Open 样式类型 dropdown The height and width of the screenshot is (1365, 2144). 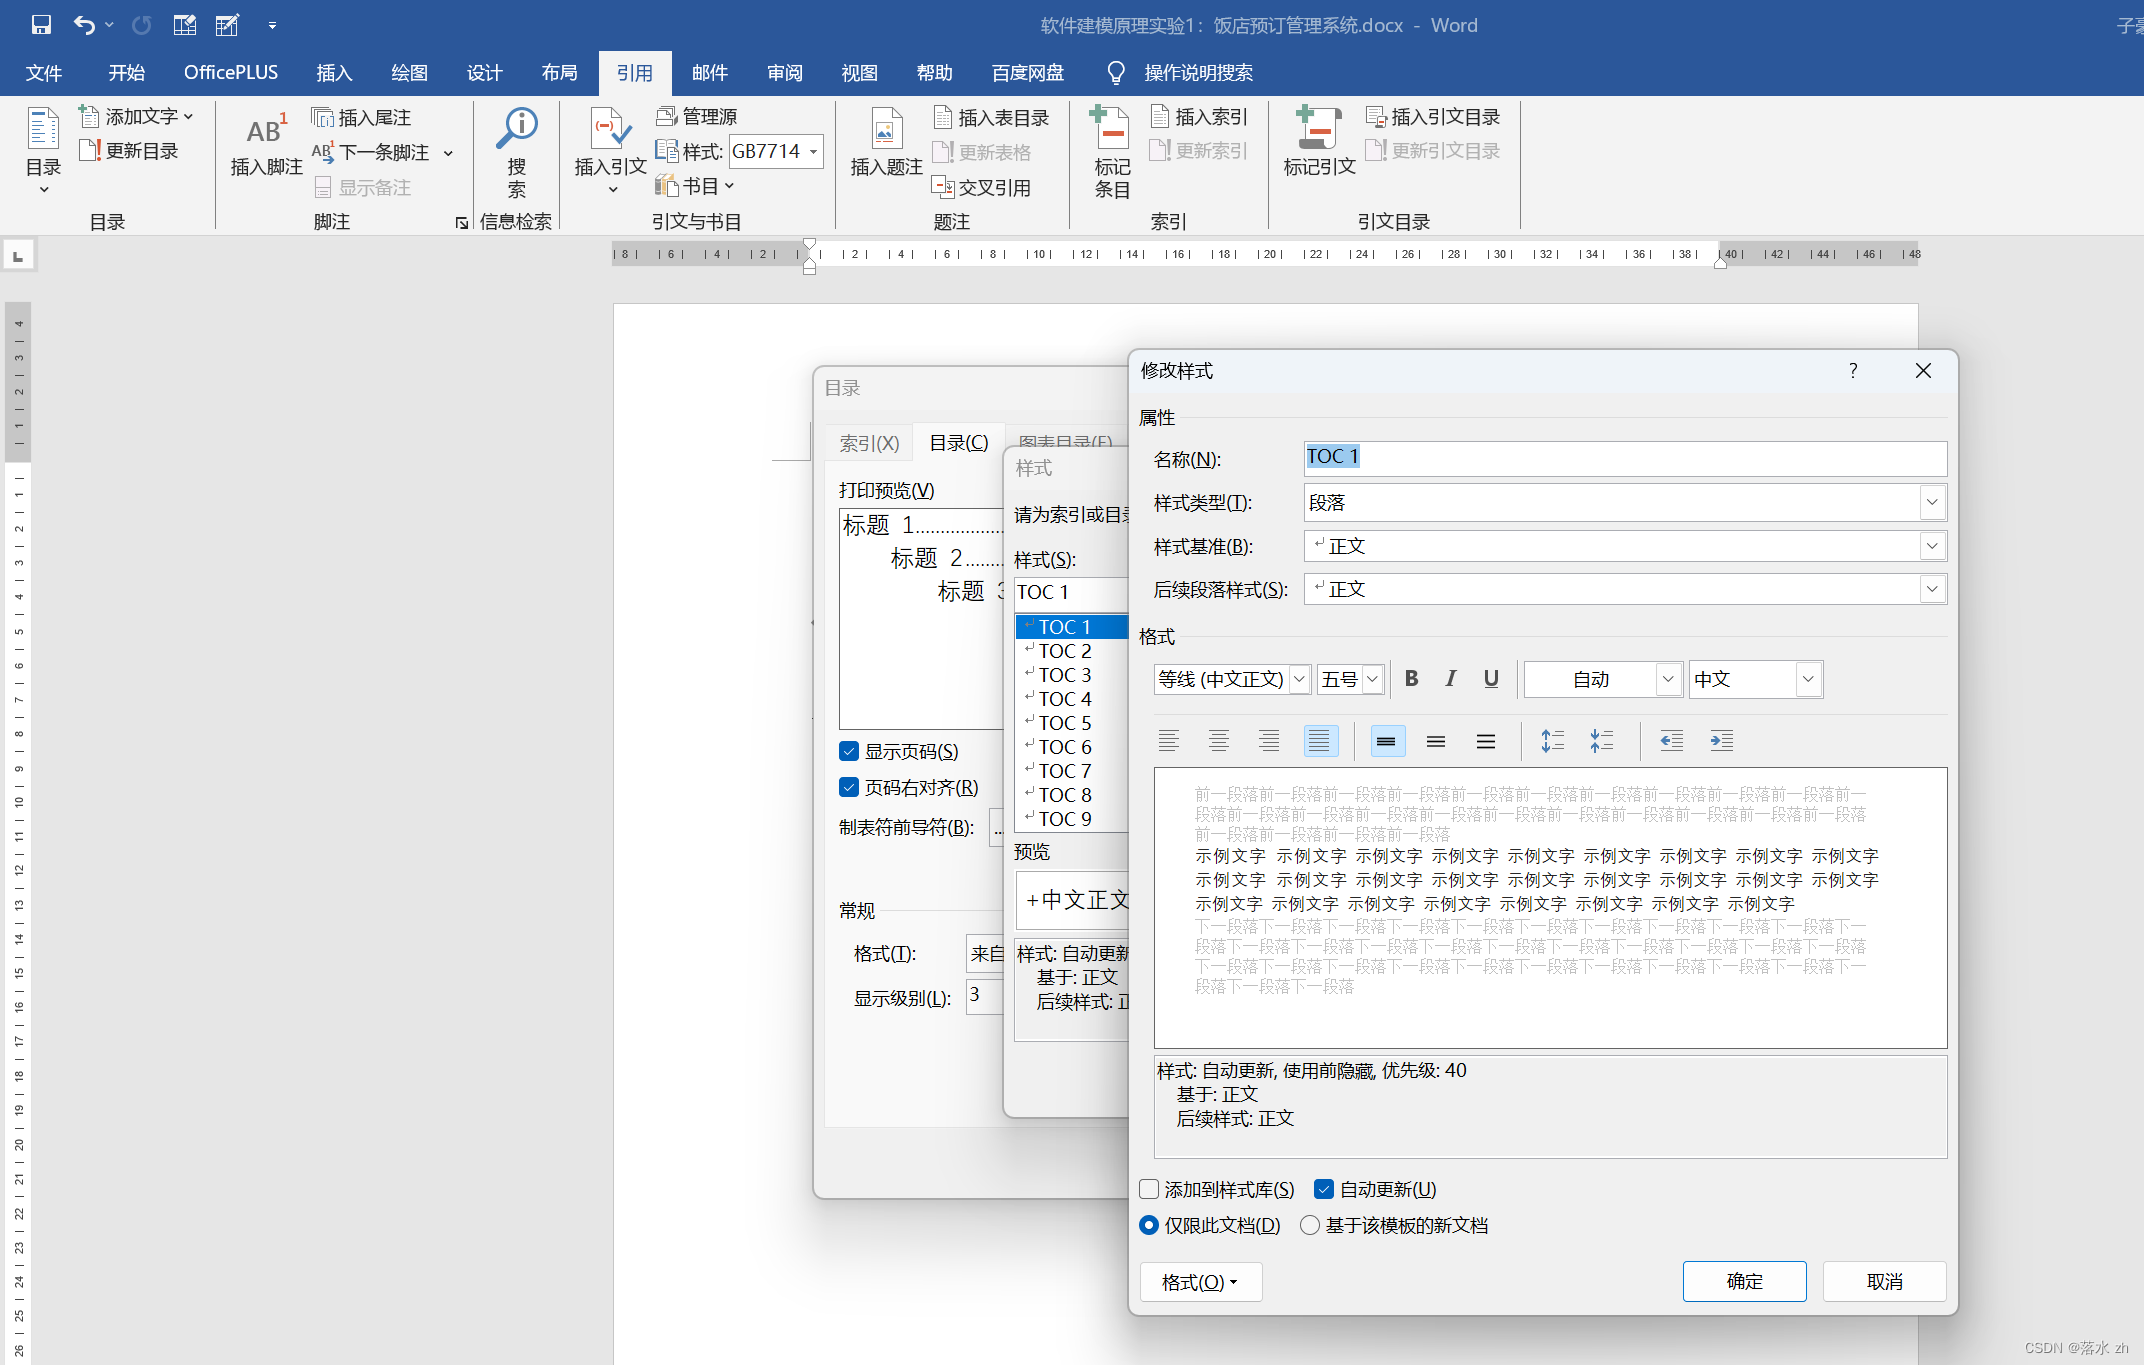[1925, 500]
